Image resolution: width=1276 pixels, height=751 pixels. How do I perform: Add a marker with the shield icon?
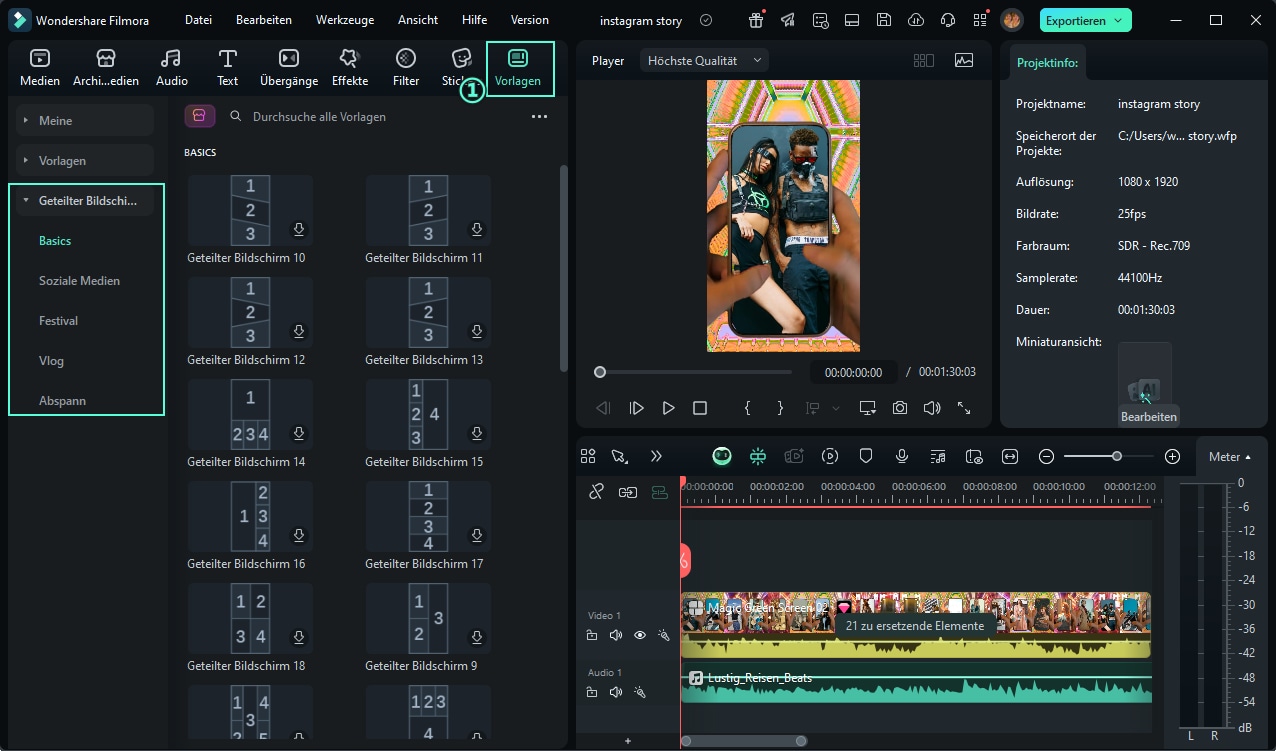point(866,456)
